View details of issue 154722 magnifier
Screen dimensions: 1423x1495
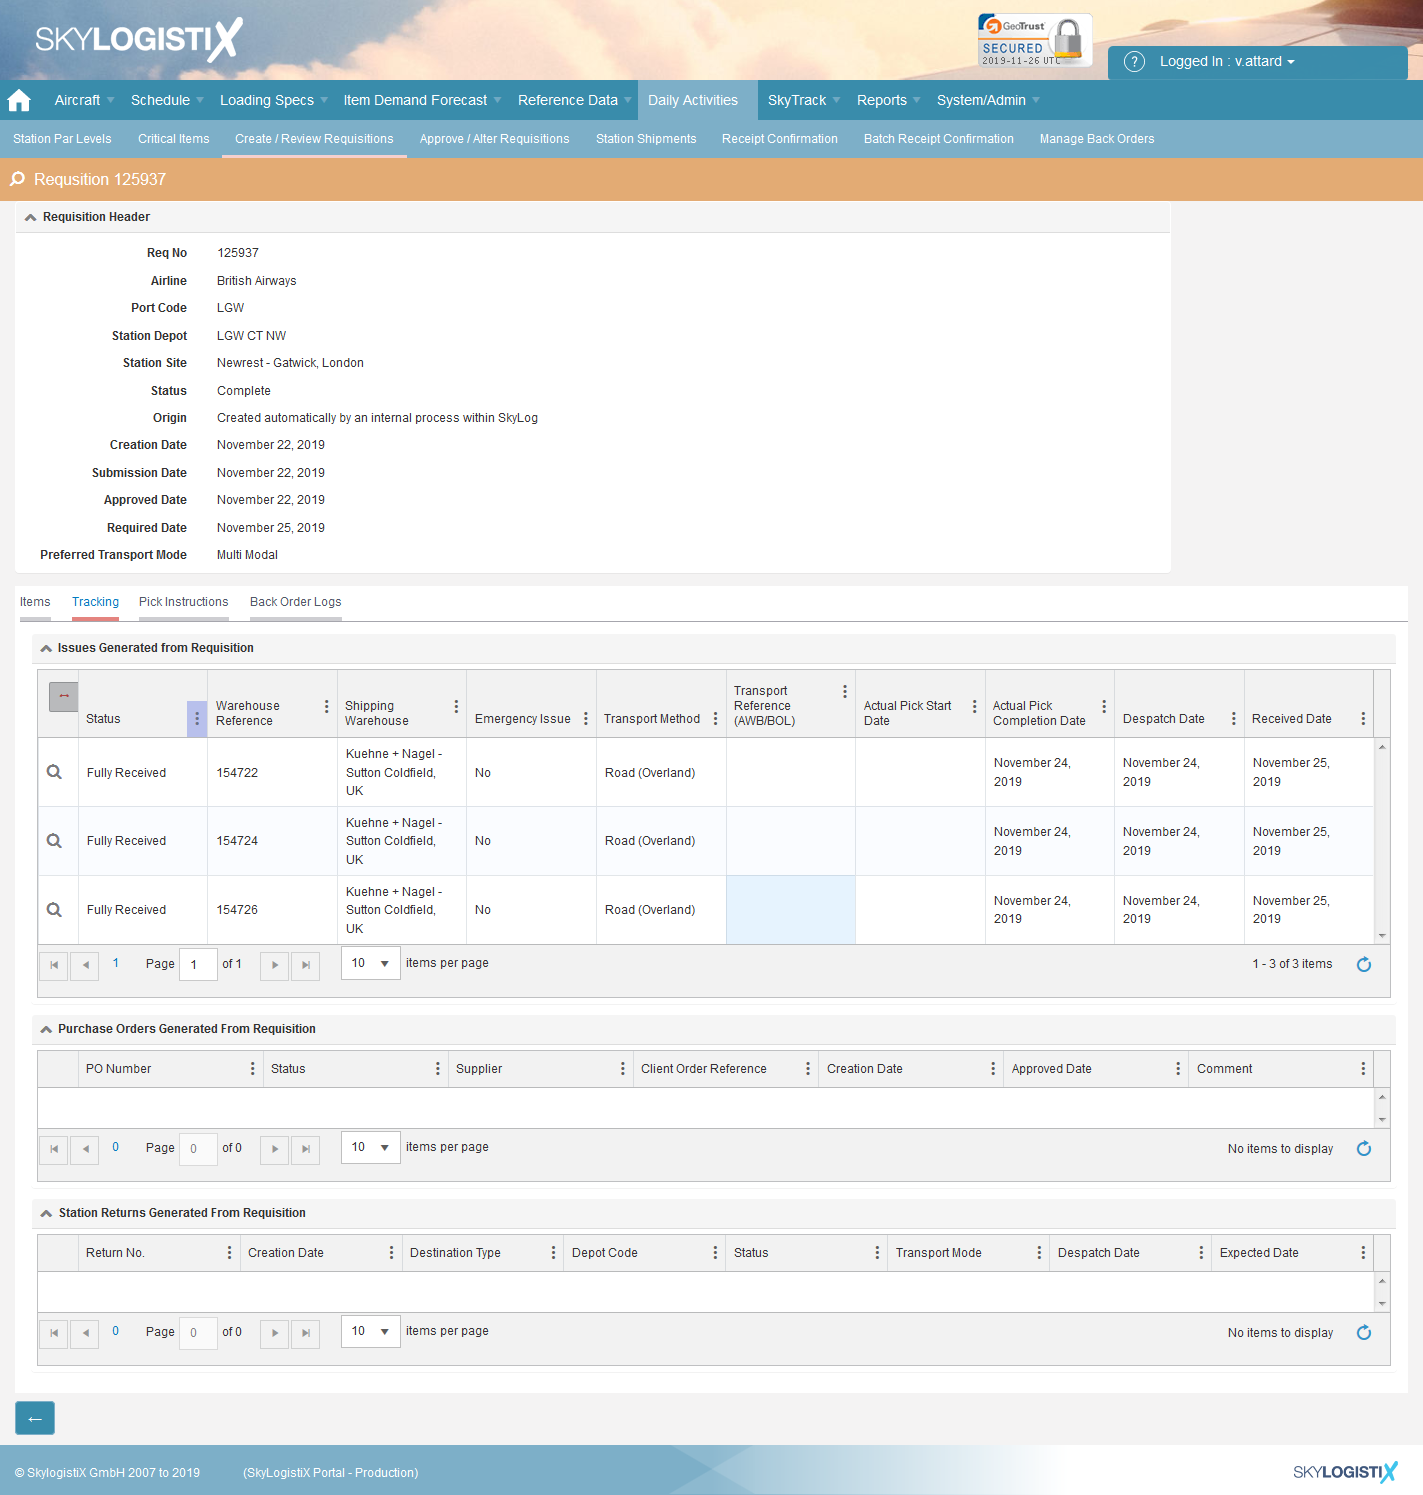point(54,772)
